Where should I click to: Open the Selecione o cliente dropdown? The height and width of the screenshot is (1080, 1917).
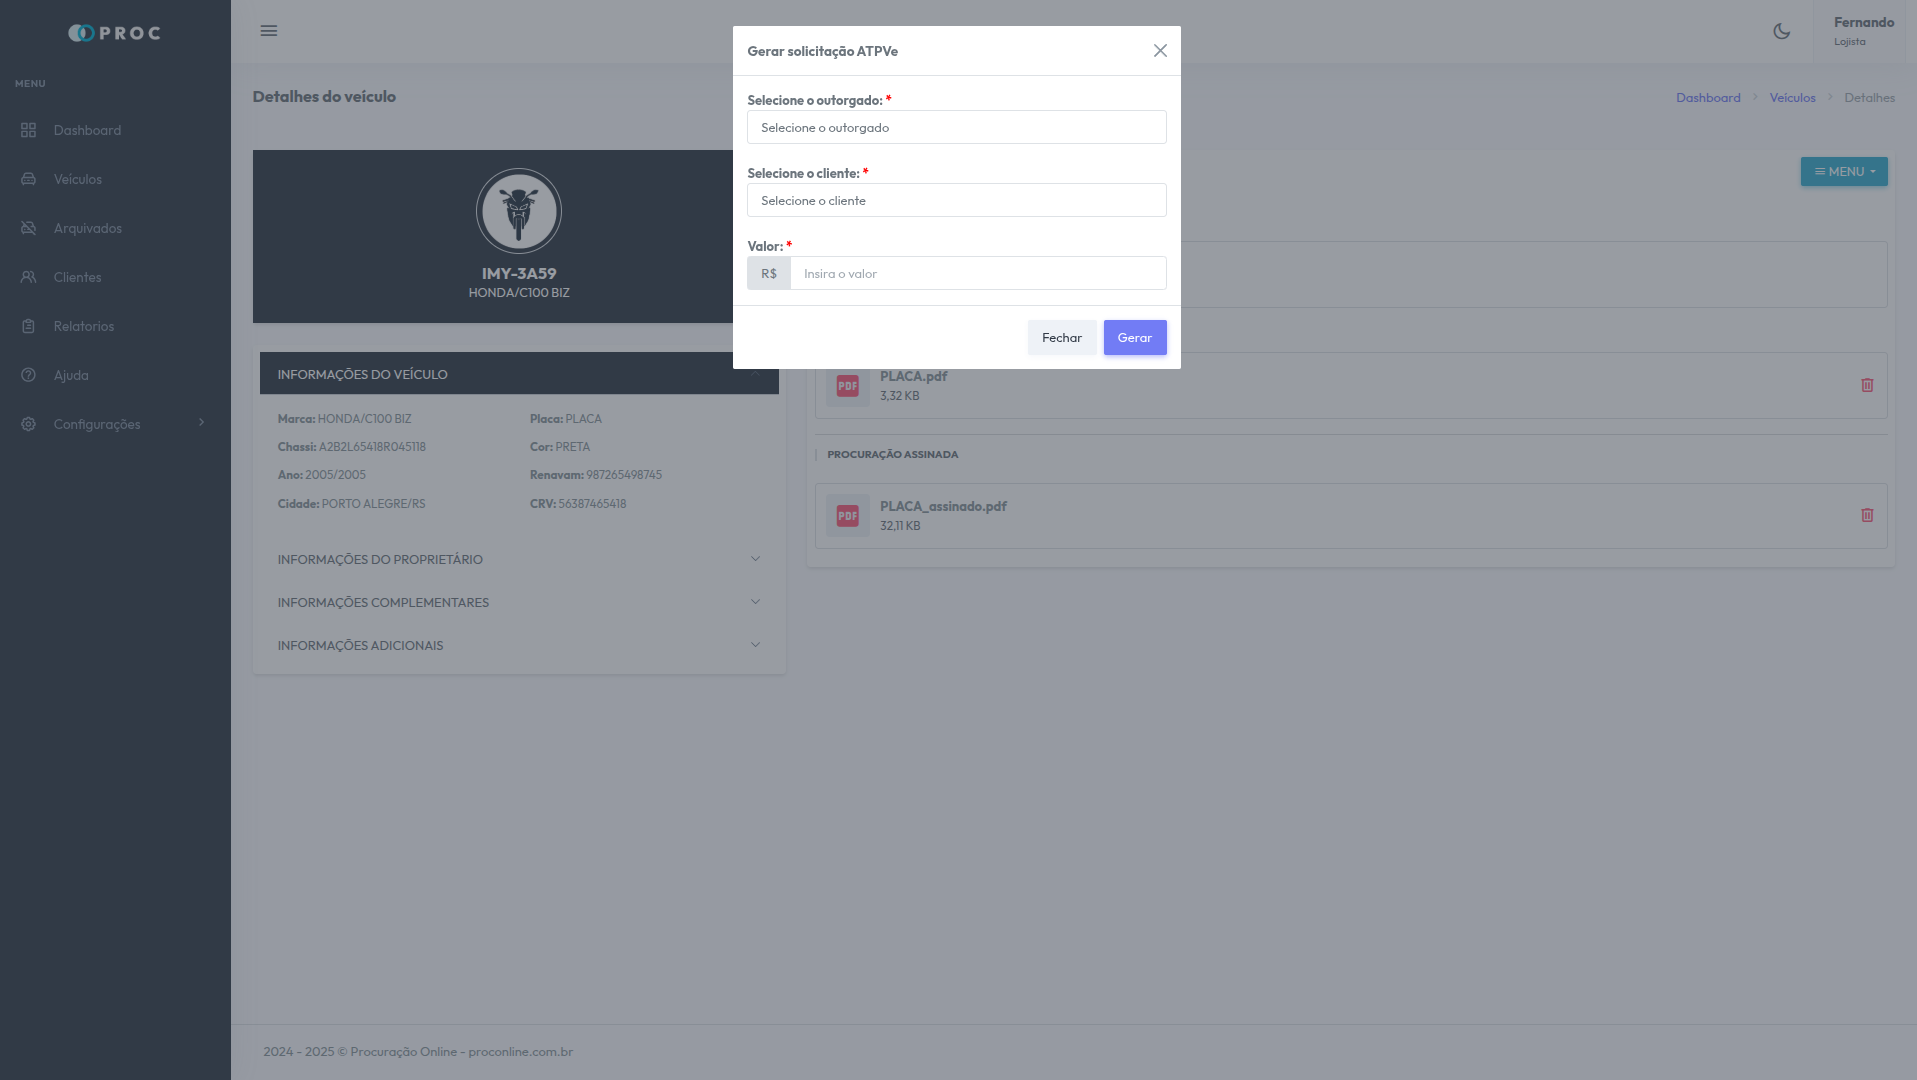point(956,201)
